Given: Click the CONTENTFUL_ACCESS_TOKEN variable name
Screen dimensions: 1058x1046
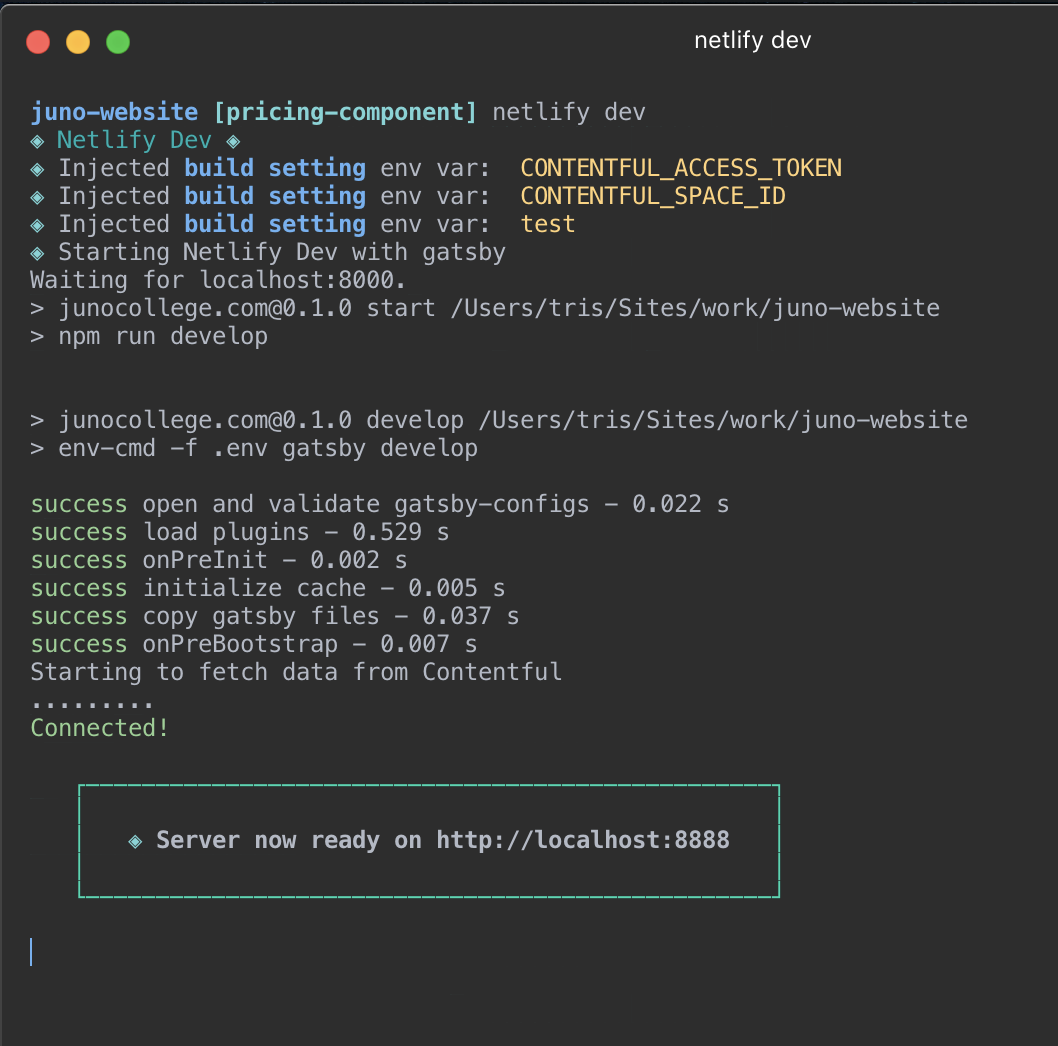Looking at the screenshot, I should tap(681, 168).
